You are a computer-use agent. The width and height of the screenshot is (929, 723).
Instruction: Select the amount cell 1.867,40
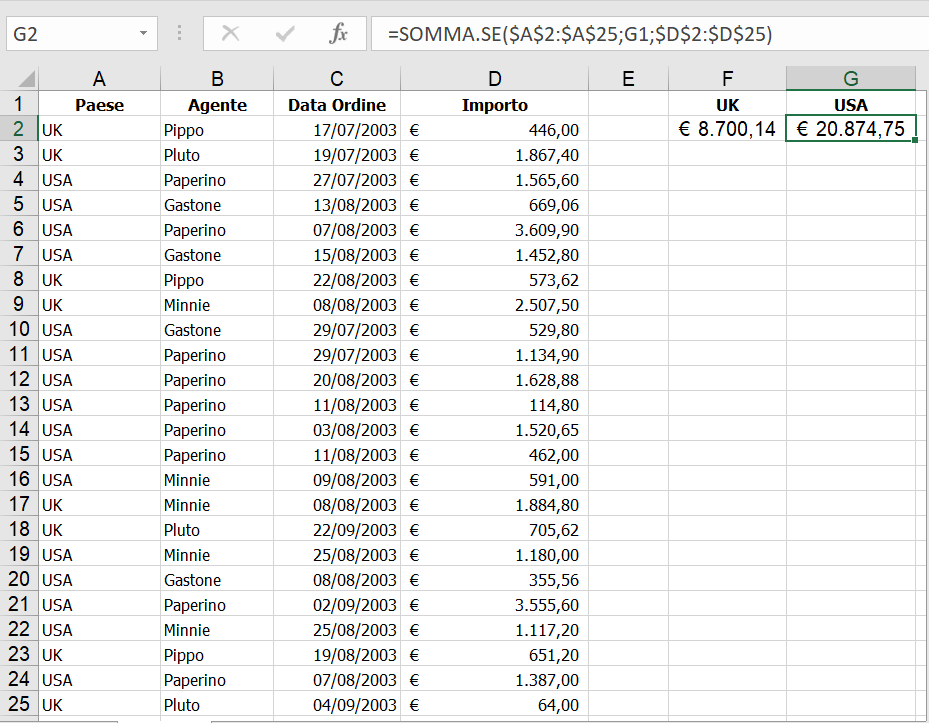[x=495, y=154]
